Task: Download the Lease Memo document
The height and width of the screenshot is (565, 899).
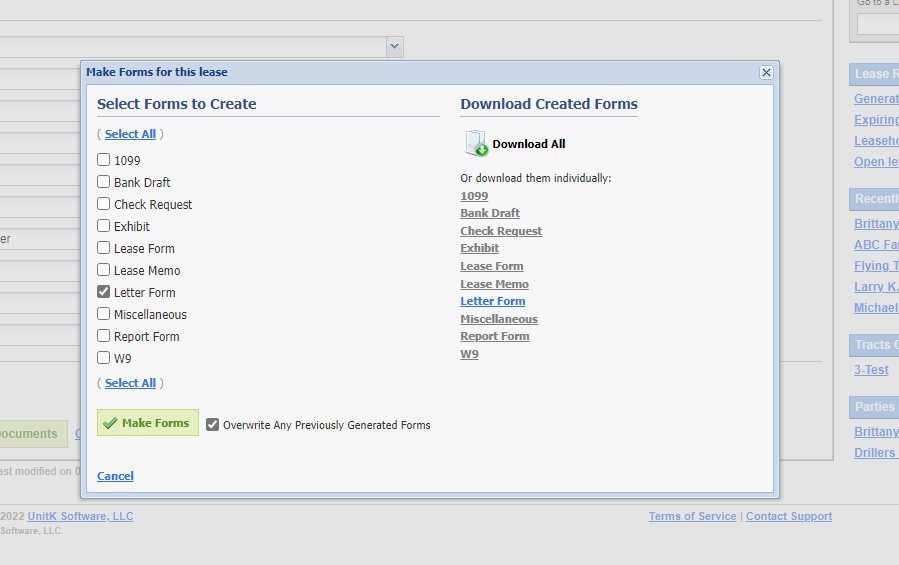Action: [494, 284]
